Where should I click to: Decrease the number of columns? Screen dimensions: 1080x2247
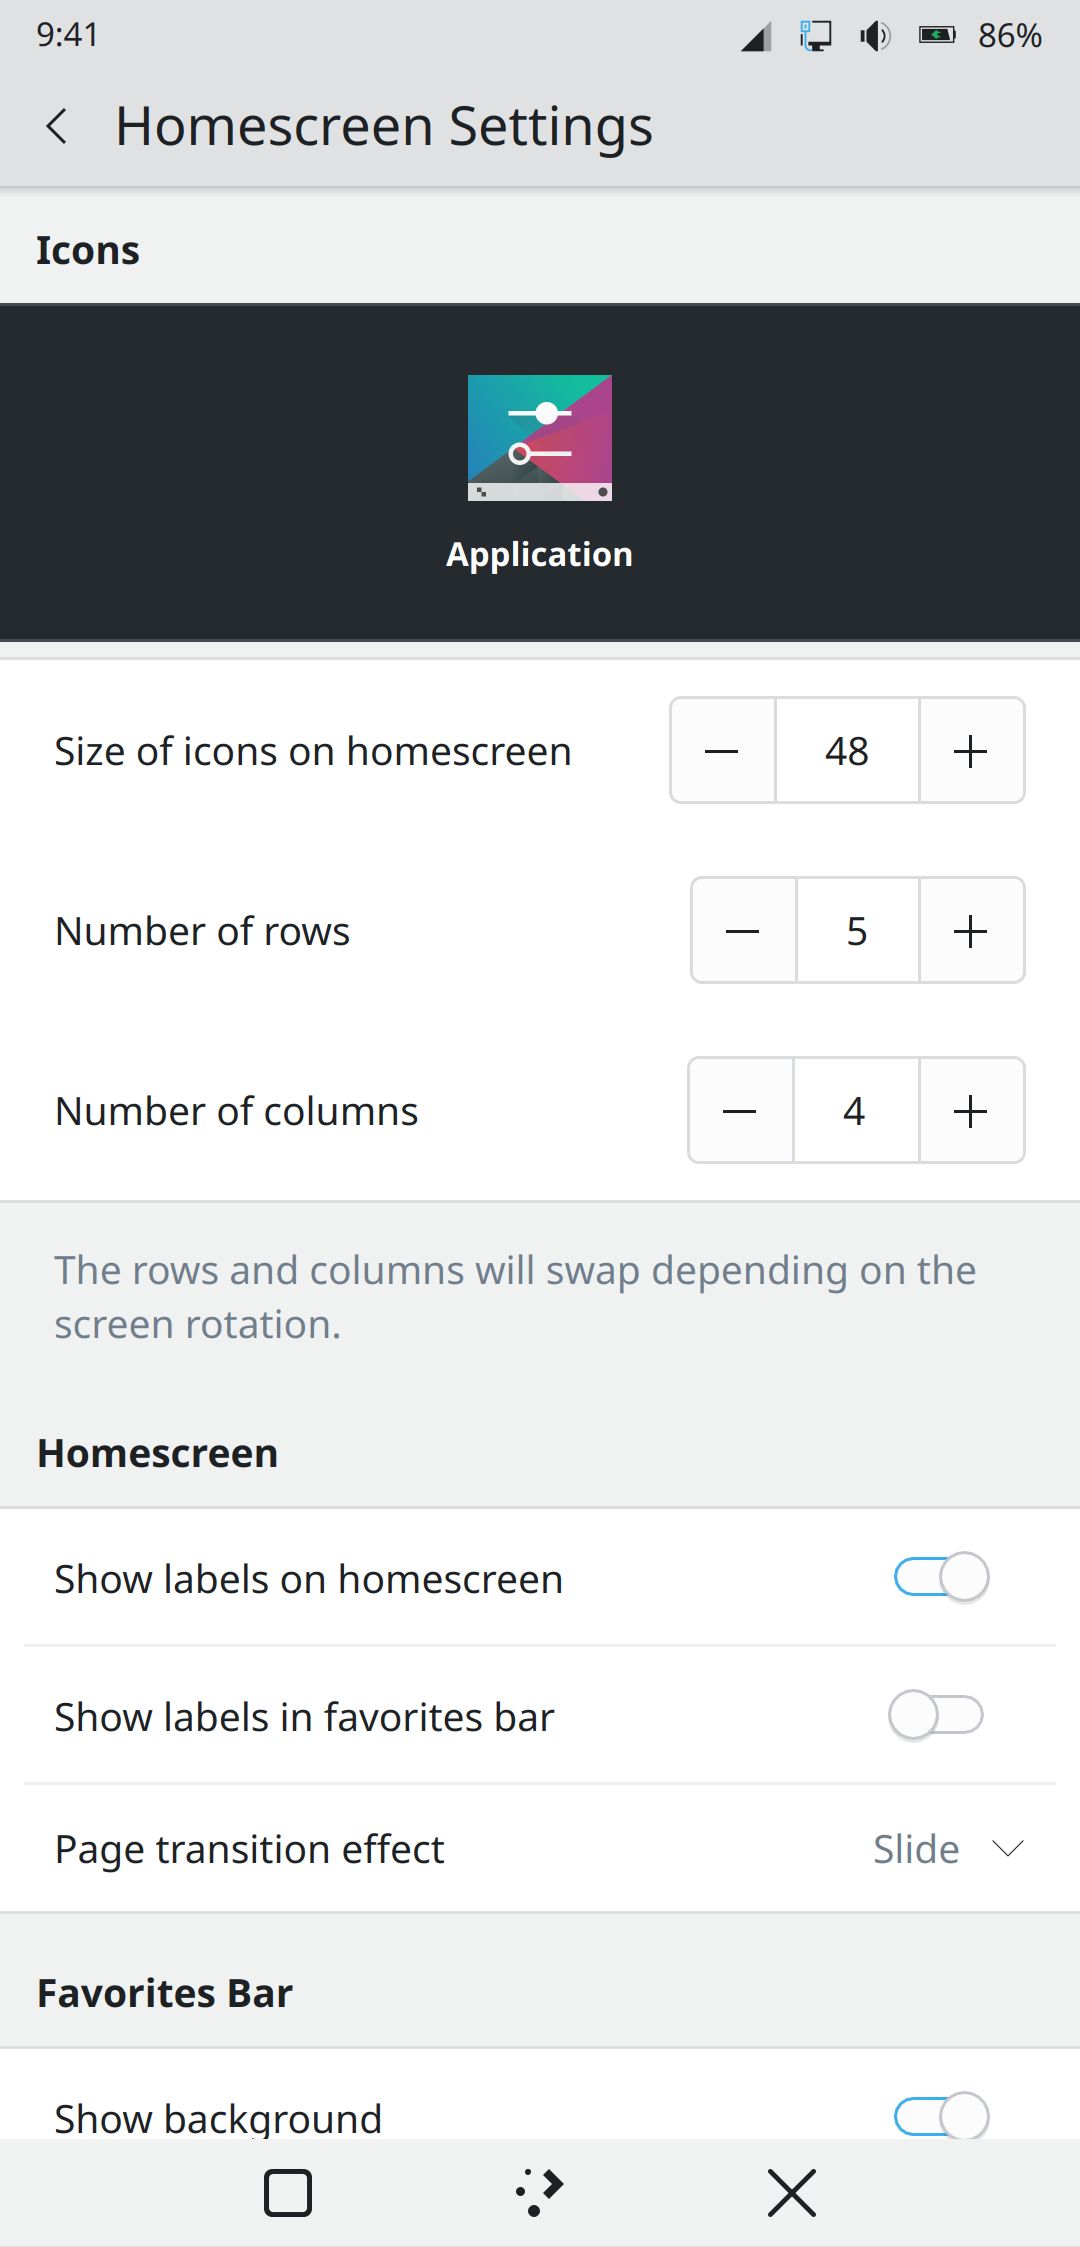[740, 1111]
